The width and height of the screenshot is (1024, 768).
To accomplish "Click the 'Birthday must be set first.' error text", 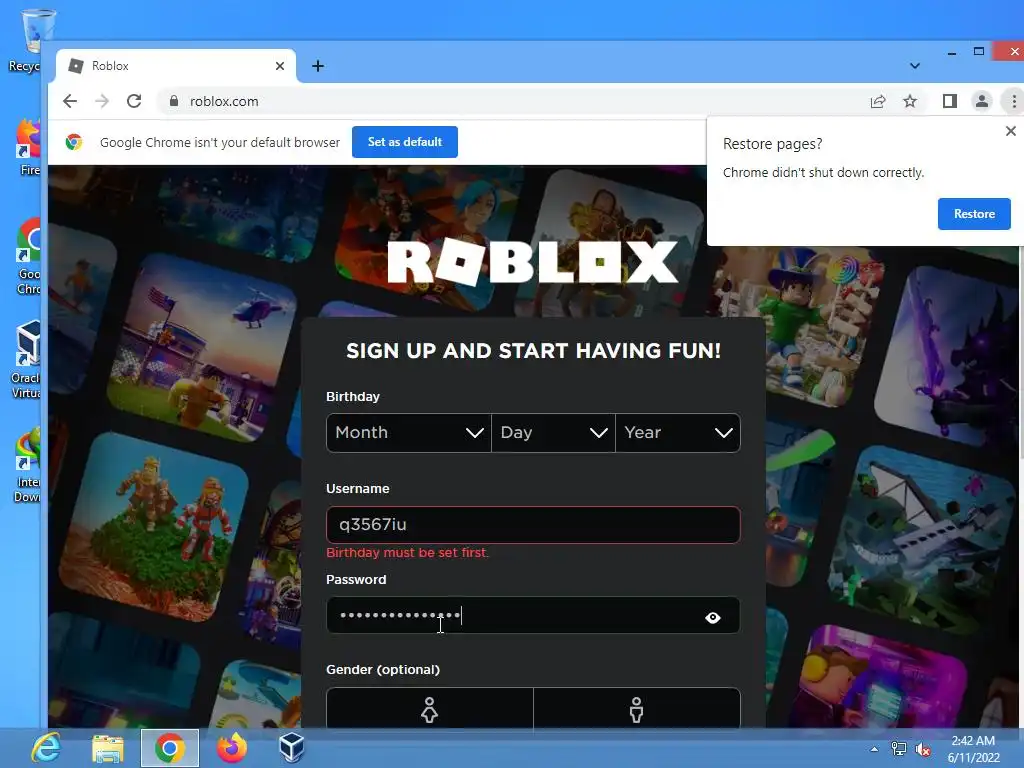I will click(x=408, y=552).
